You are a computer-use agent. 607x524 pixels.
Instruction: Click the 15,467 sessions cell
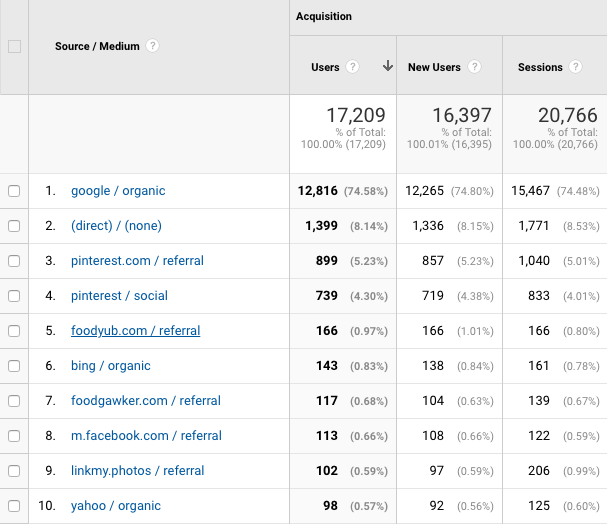click(x=530, y=191)
